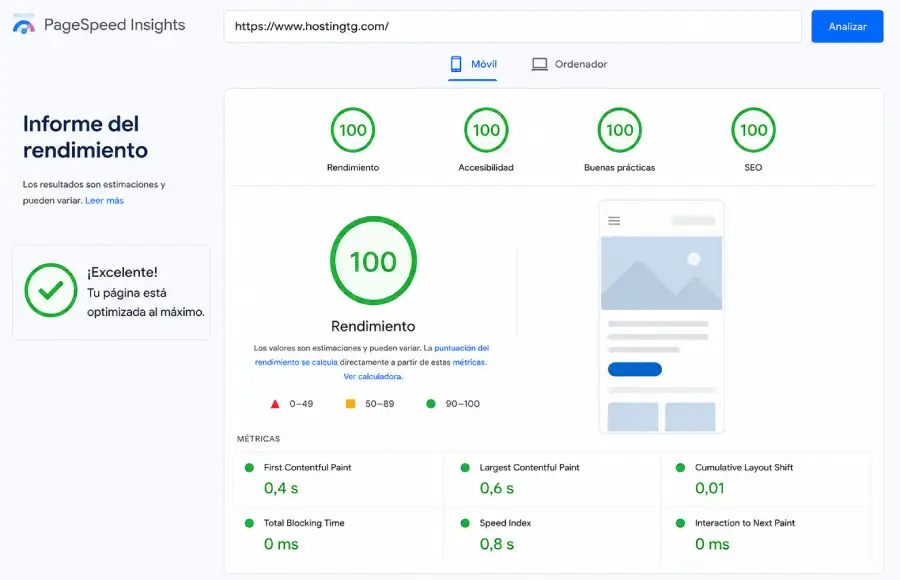Click the 90–100 legend label

pos(463,404)
